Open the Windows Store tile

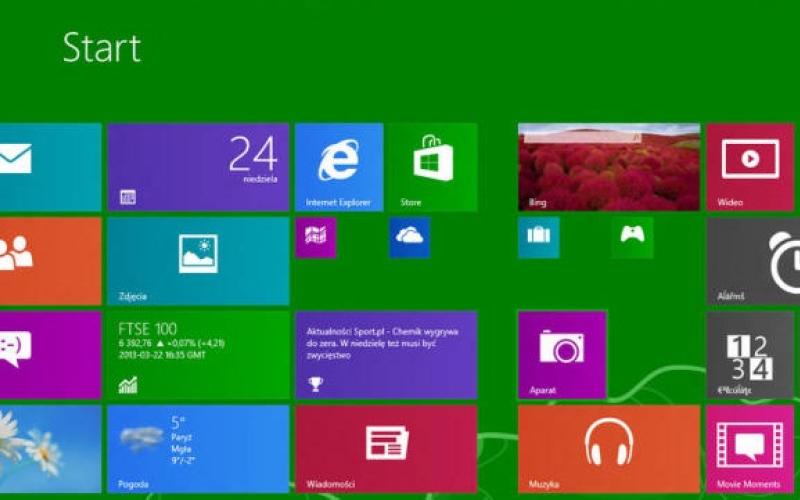tap(432, 167)
